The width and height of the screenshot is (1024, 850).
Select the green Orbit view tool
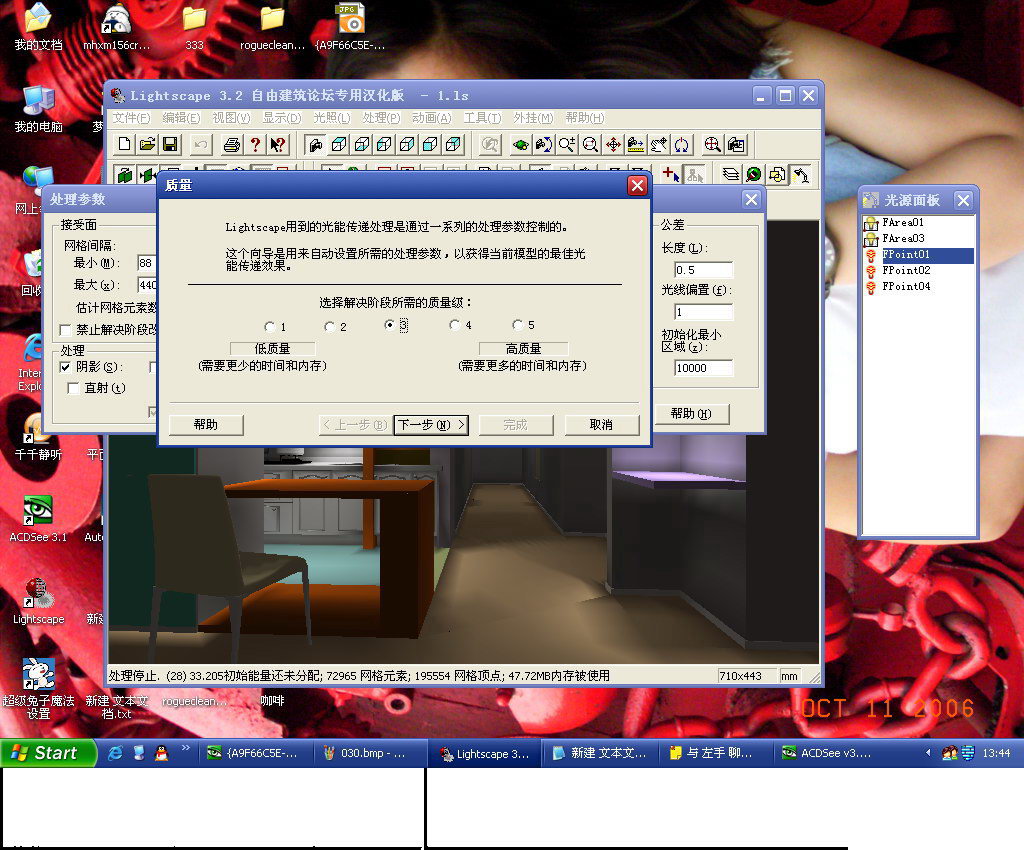tap(520, 144)
